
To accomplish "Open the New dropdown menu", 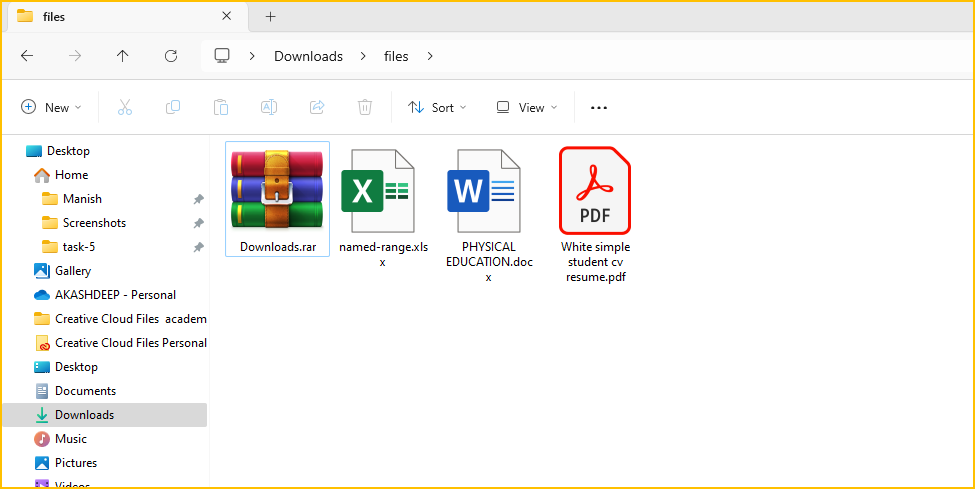I will click(52, 107).
